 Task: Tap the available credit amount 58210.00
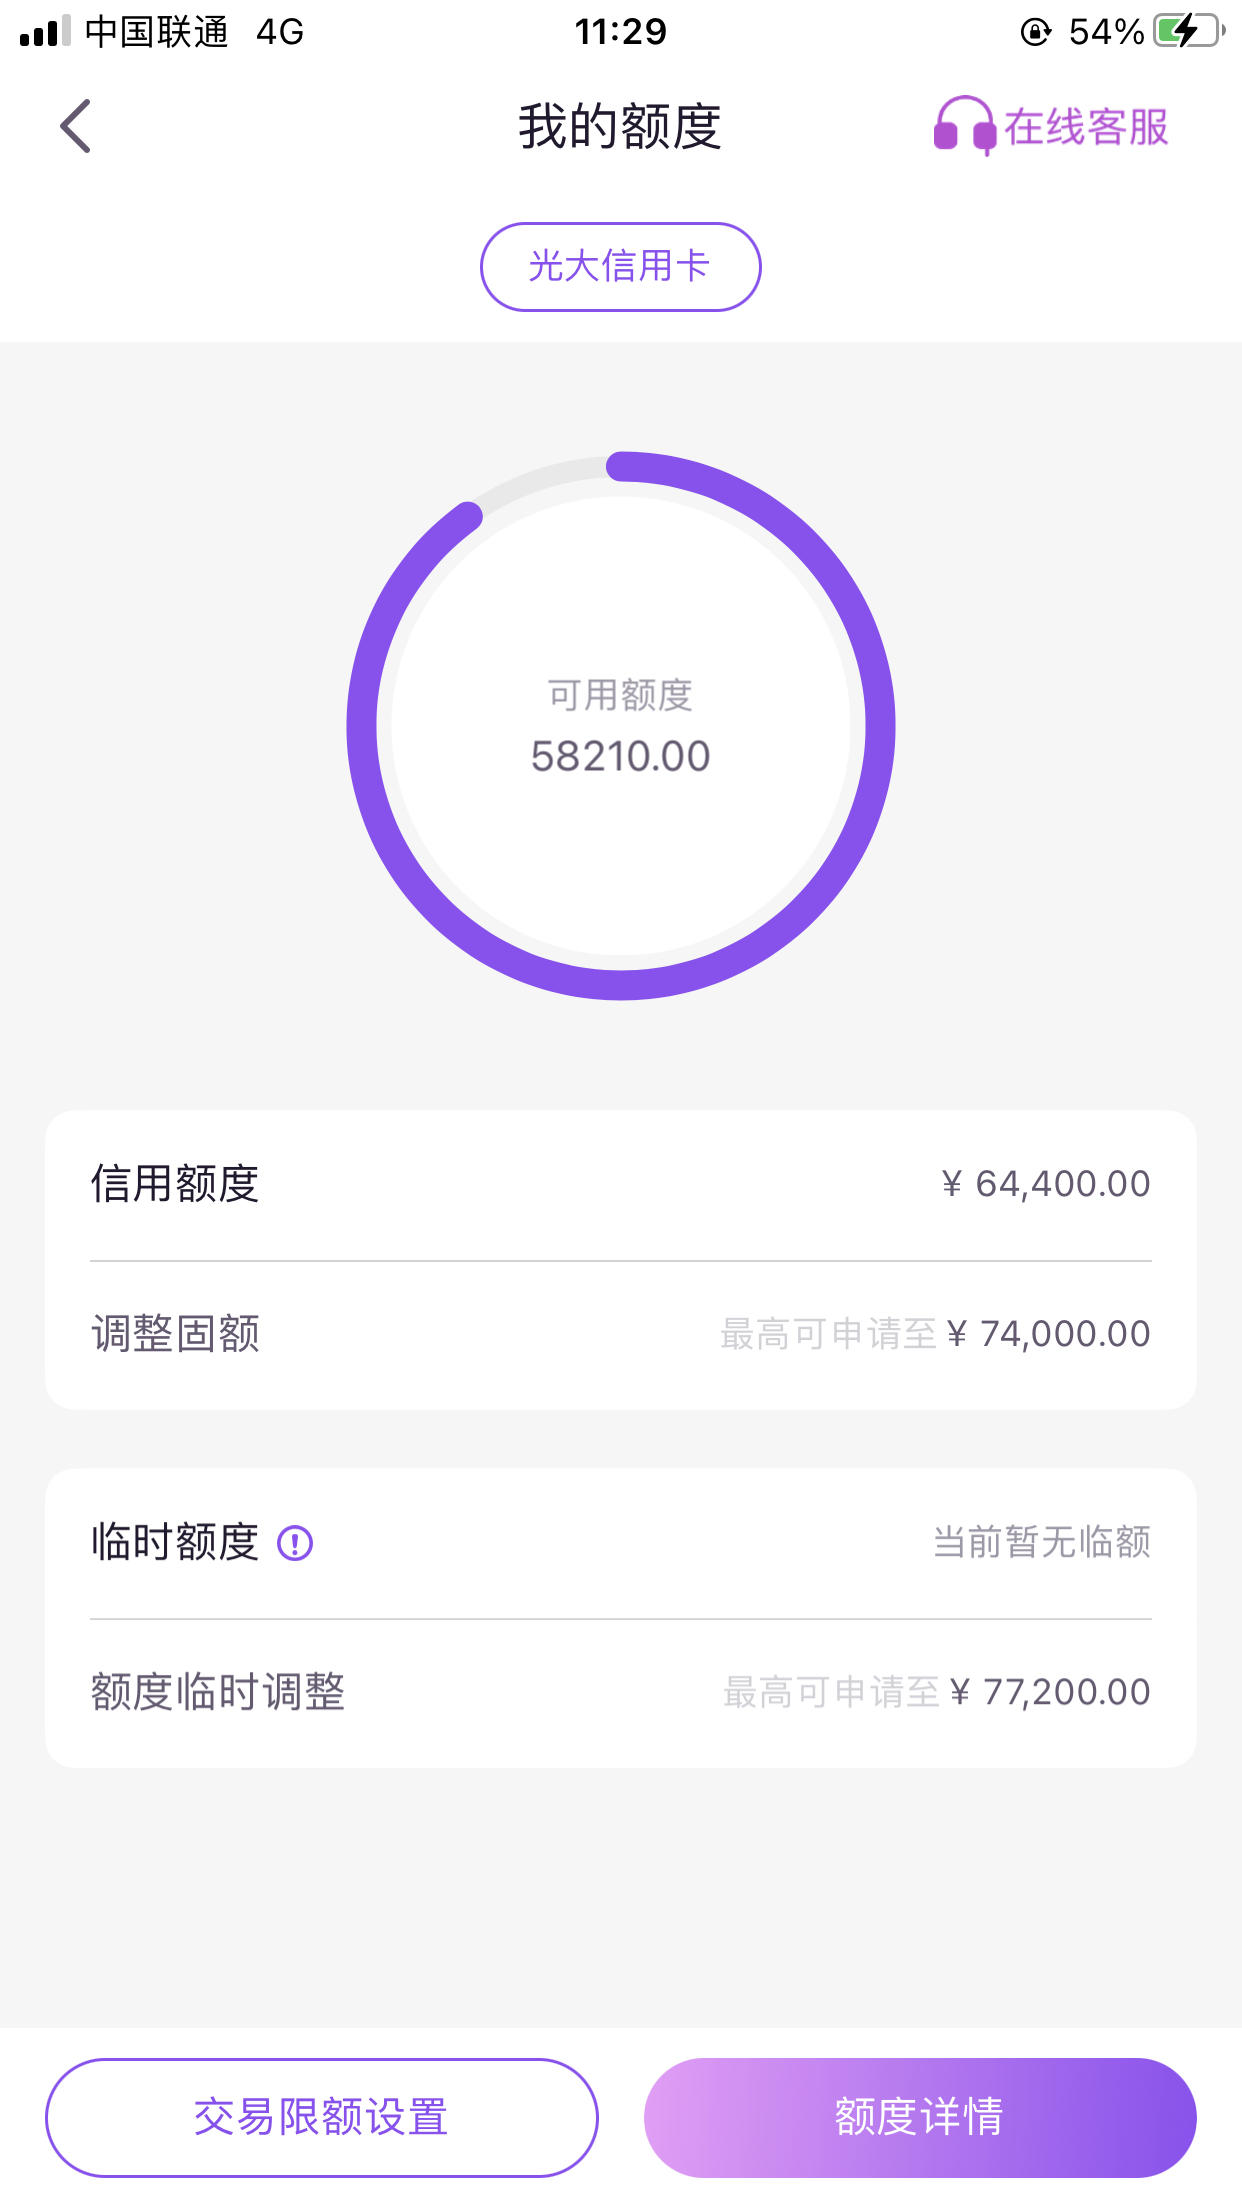(620, 756)
